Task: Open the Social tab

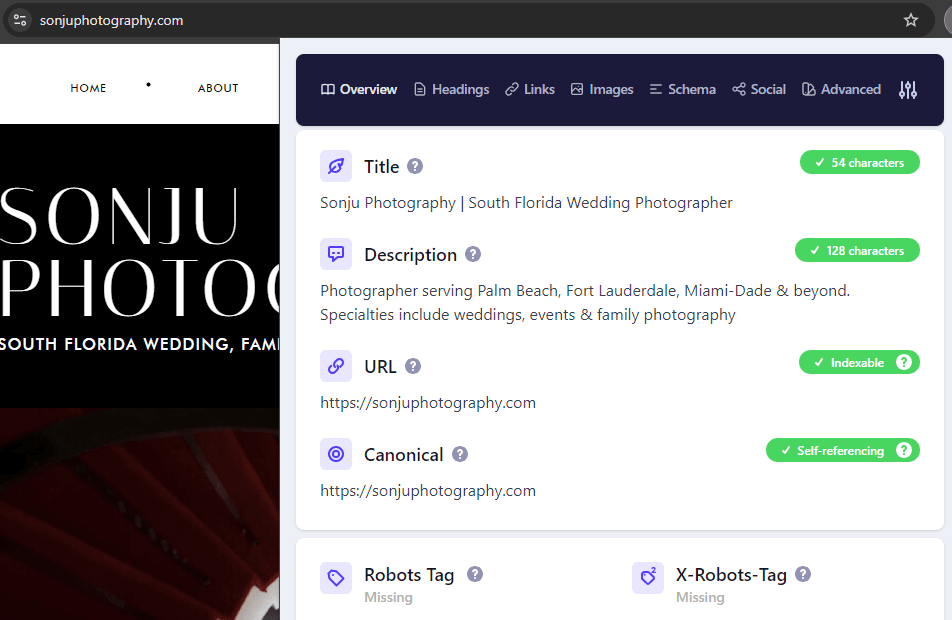Action: (x=758, y=89)
